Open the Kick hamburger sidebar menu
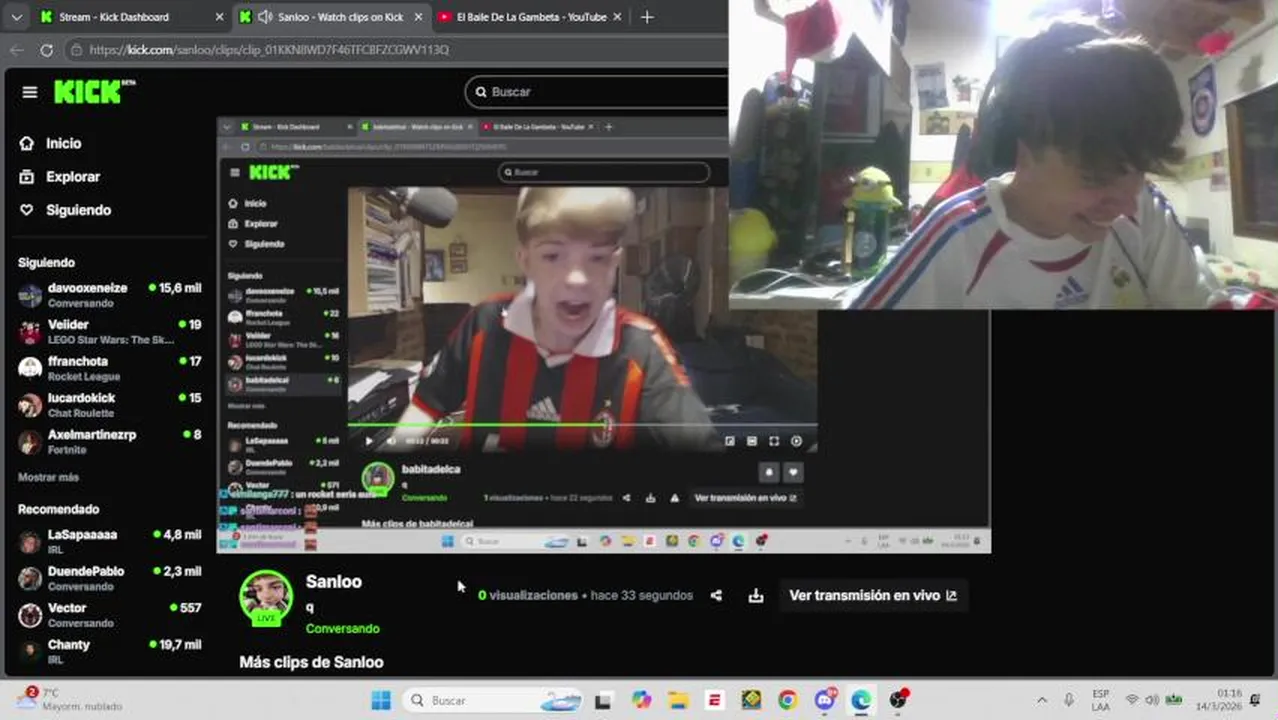The width and height of the screenshot is (1278, 720). pyautogui.click(x=30, y=92)
